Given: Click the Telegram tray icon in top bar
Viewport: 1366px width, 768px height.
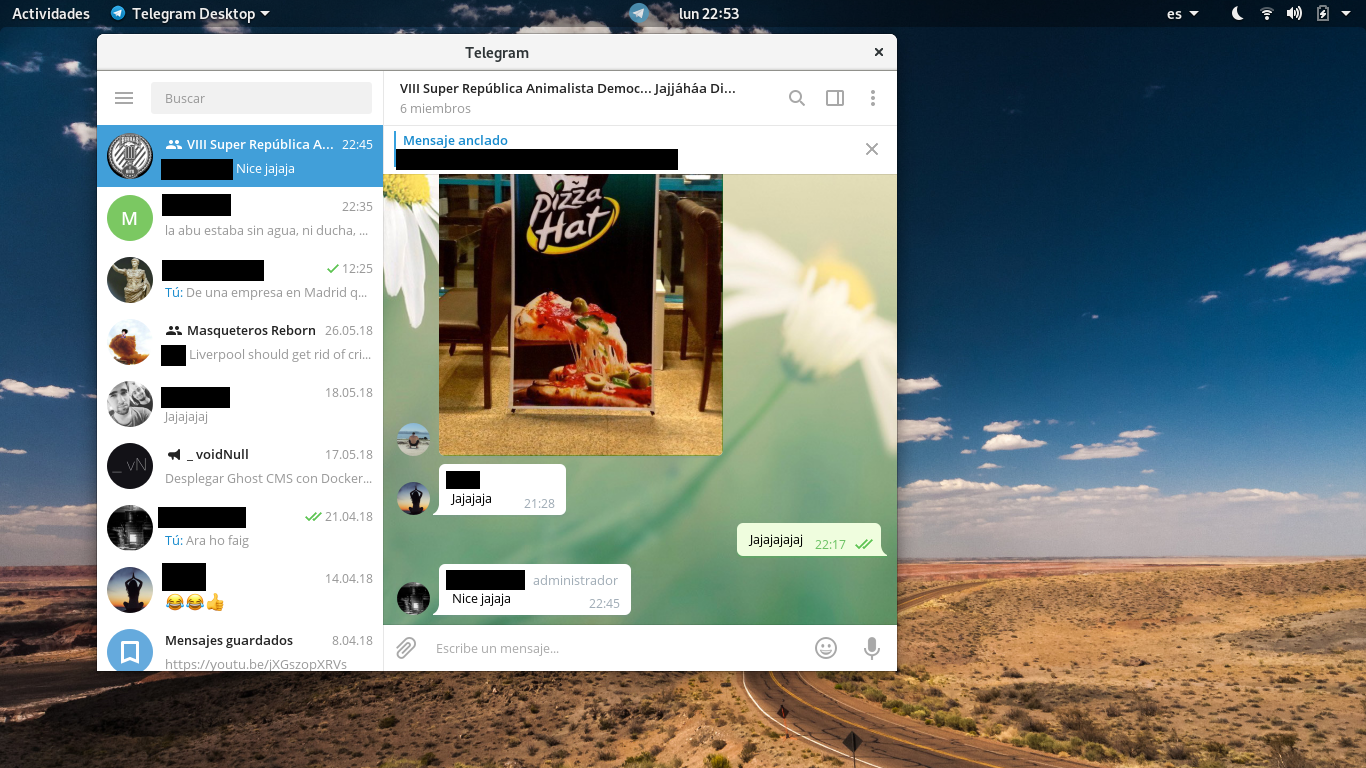Looking at the screenshot, I should click(x=639, y=13).
